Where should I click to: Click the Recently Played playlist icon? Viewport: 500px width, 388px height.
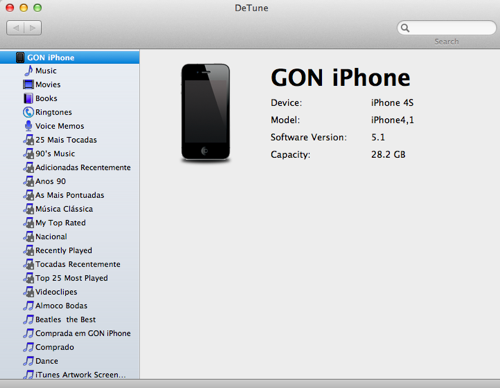pyautogui.click(x=29, y=250)
